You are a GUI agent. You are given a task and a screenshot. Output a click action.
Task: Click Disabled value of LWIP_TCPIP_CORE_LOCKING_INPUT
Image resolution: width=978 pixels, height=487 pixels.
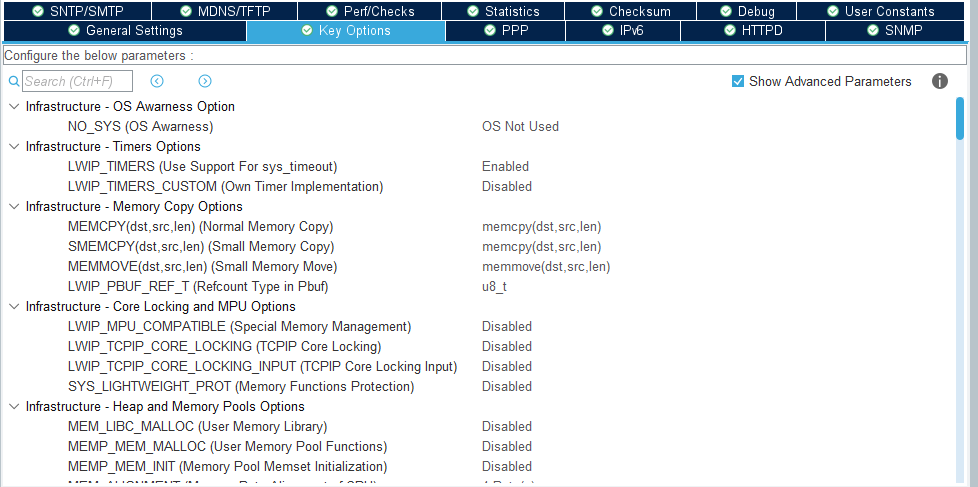point(506,367)
